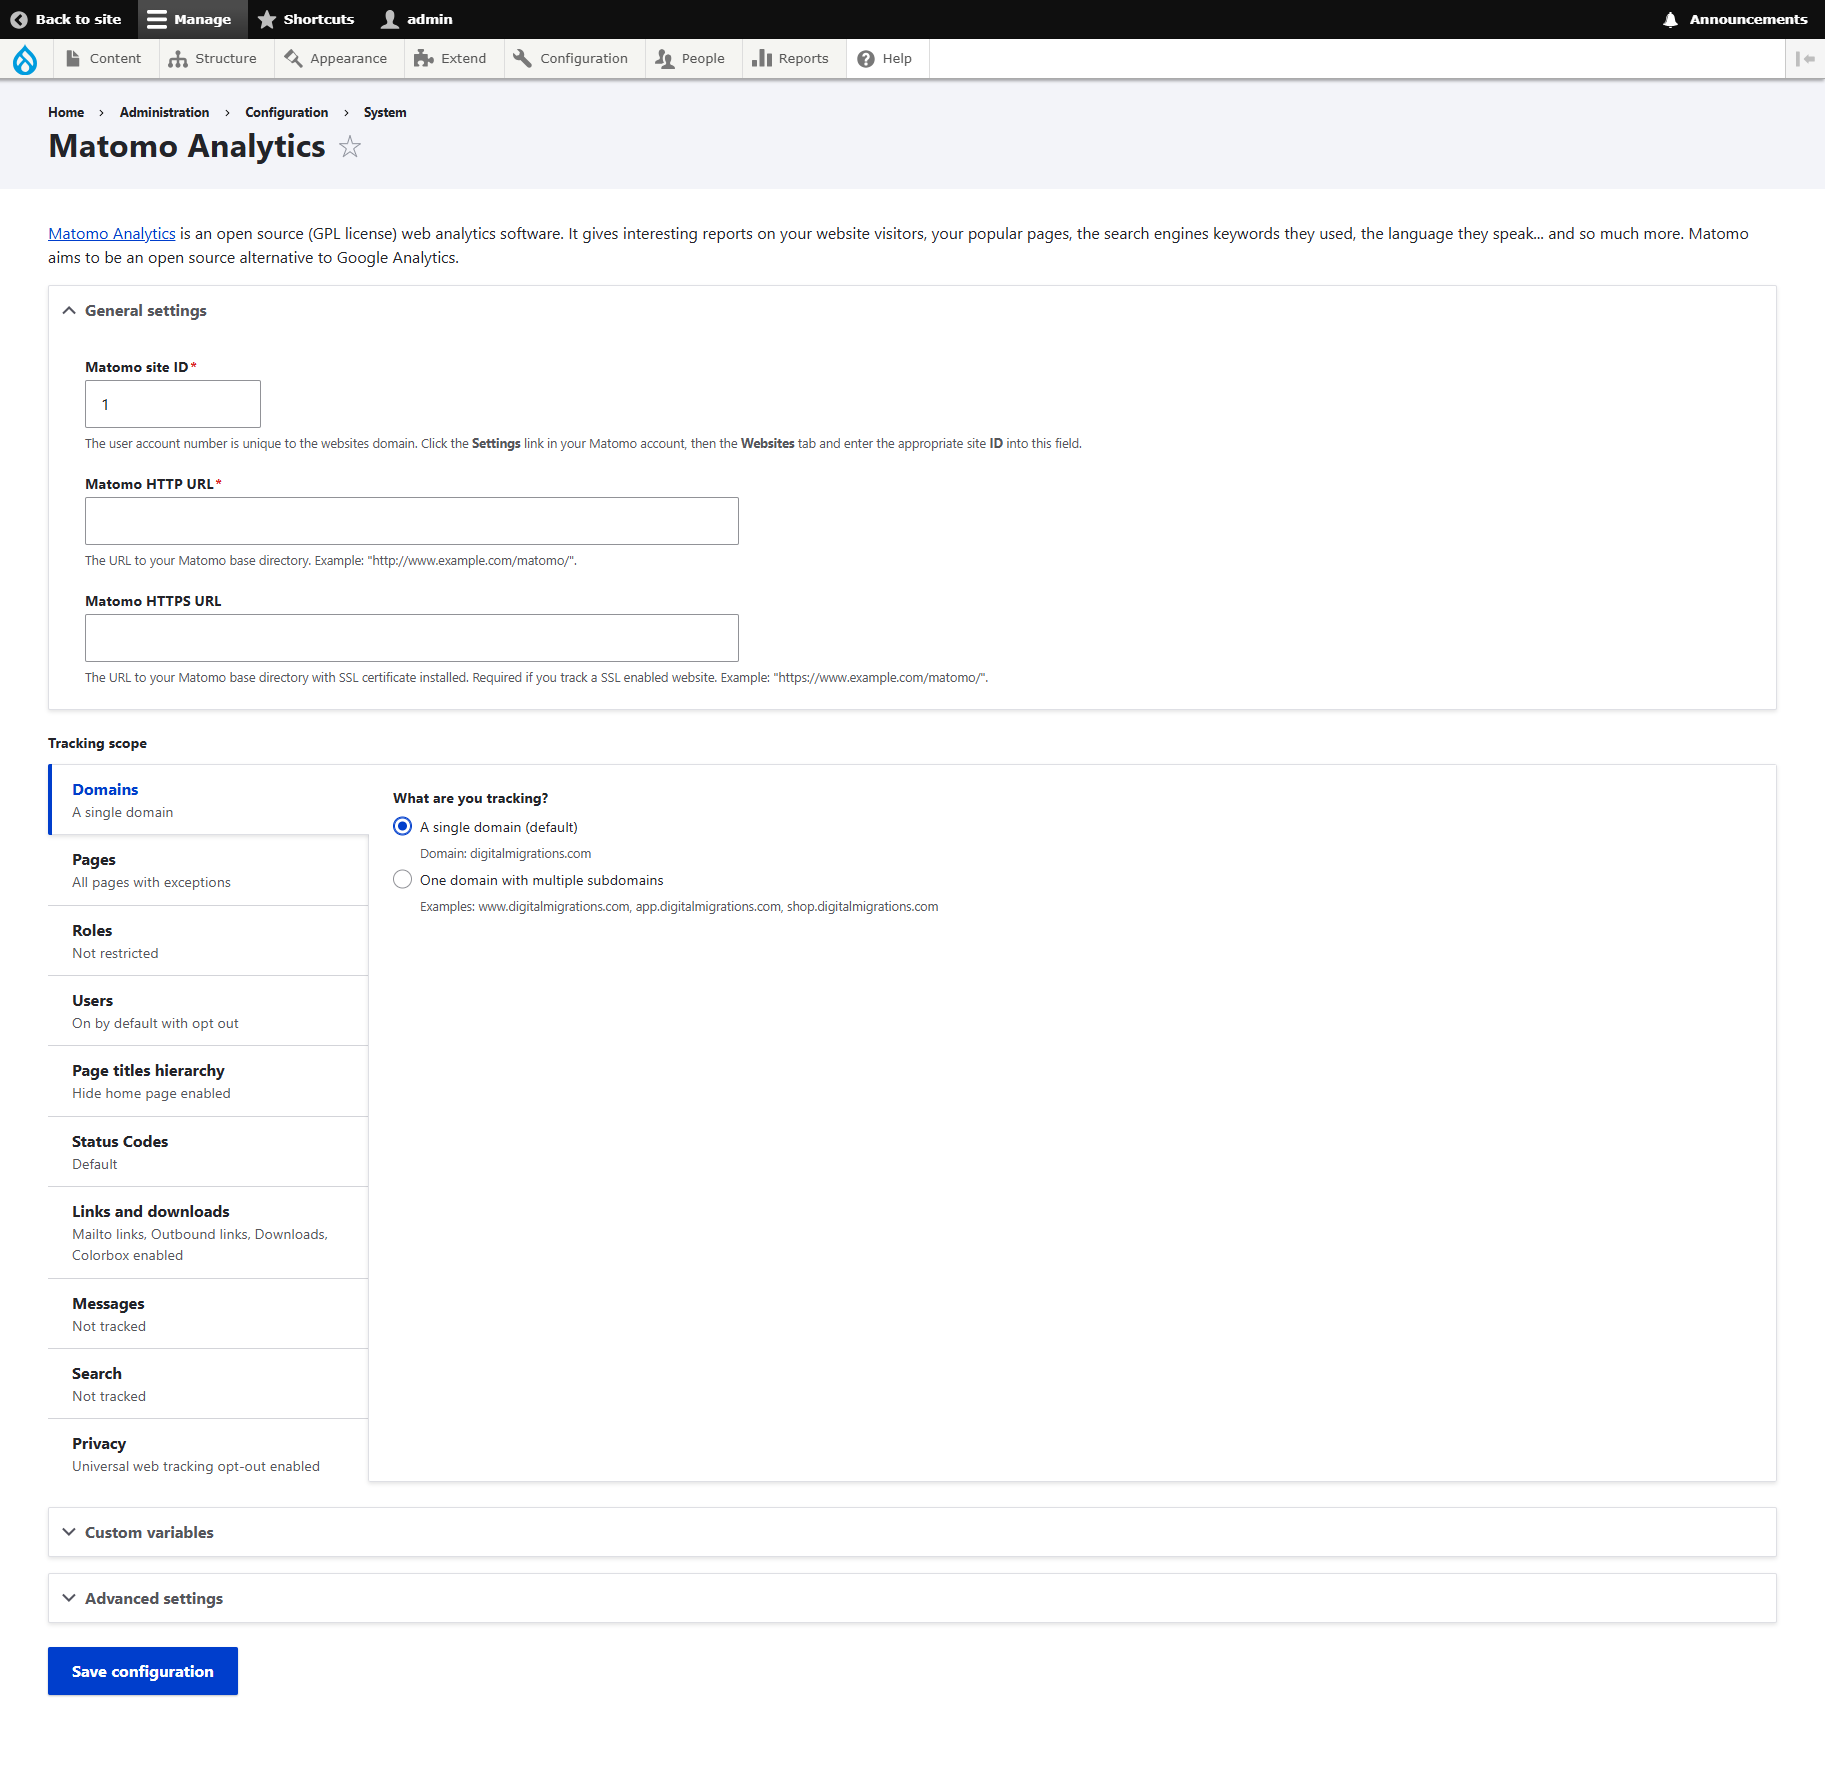Image resolution: width=1825 pixels, height=1792 pixels.
Task: Go to Configuration breadcrumb link
Action: click(x=286, y=112)
